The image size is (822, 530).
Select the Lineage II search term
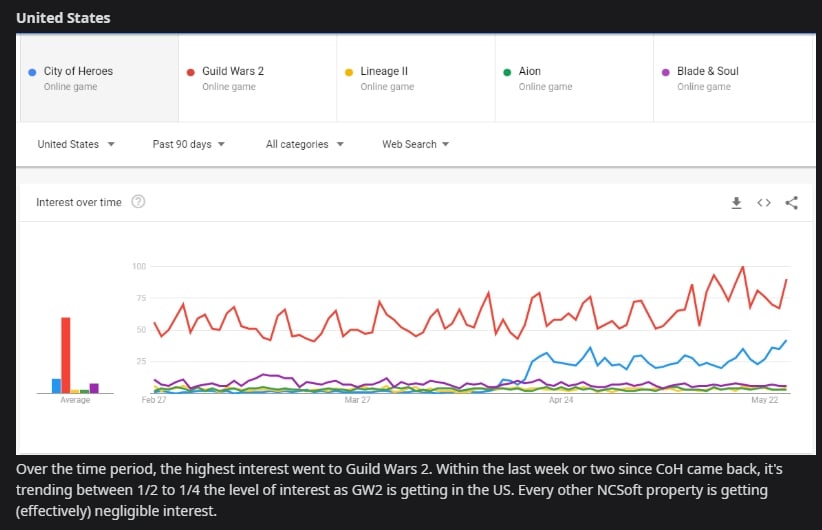[x=416, y=78]
